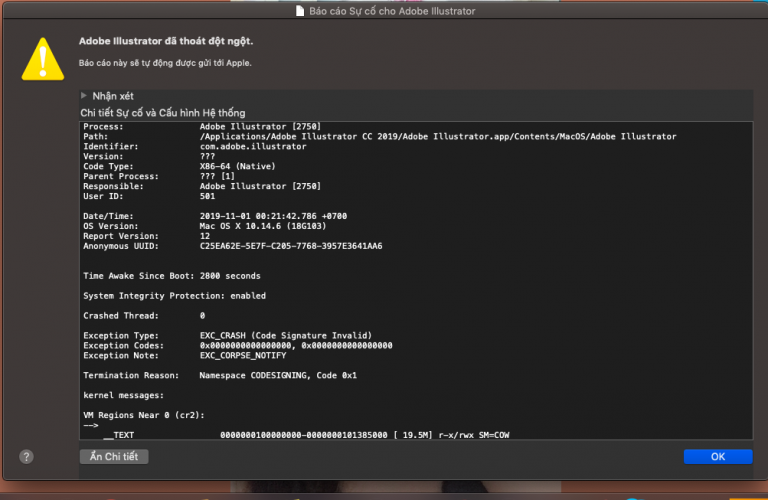Click the Termination Reason Namespace CODESIGNING line
This screenshot has height=500, width=768.
[220, 376]
